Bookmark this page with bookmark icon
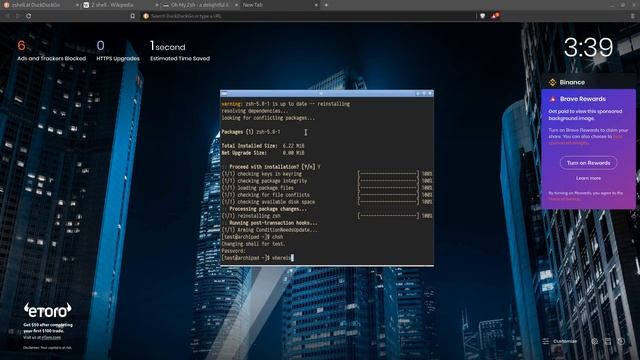The image size is (640, 360). pos(133,16)
